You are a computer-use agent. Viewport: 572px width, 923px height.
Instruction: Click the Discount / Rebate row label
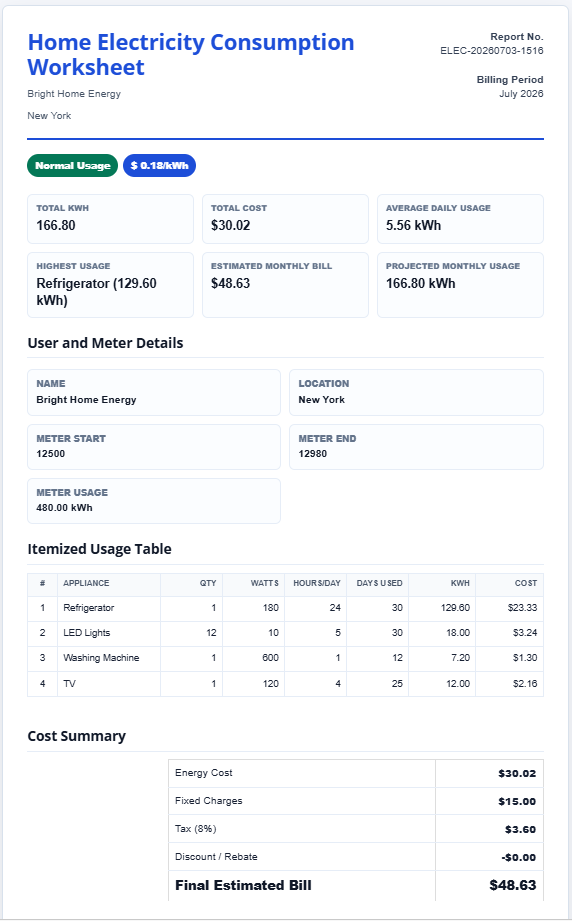click(216, 857)
